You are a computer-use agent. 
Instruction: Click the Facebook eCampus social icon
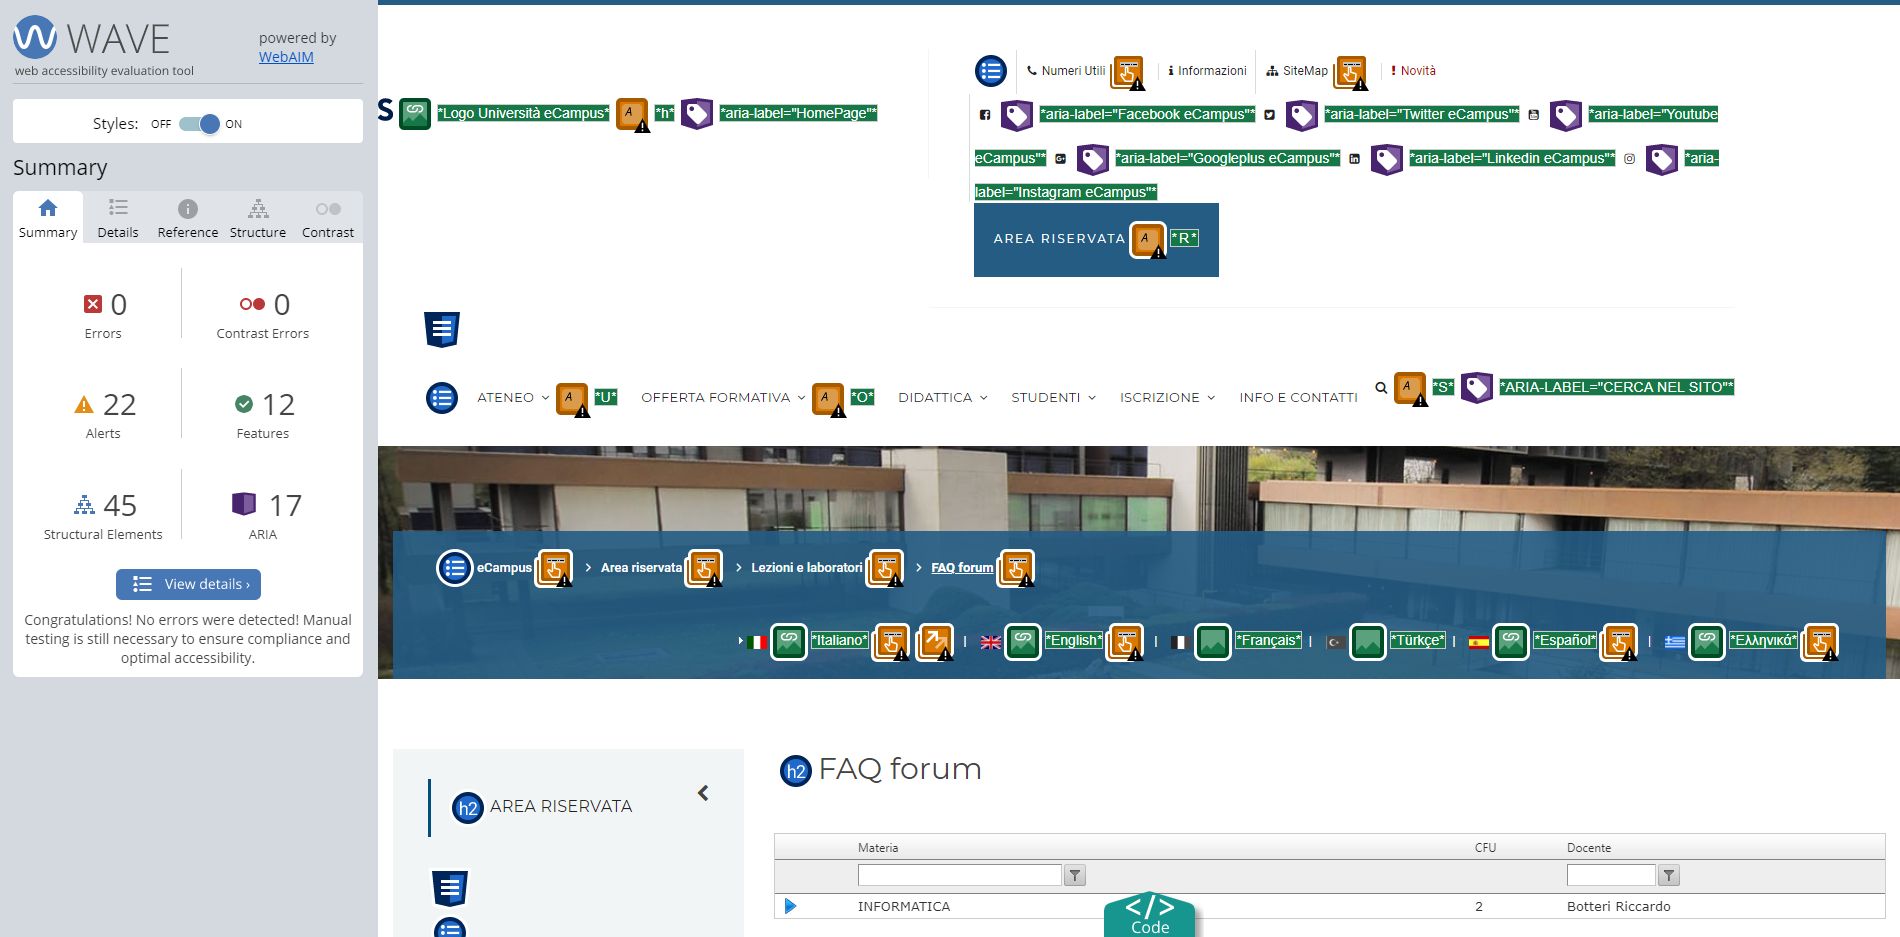tap(985, 115)
